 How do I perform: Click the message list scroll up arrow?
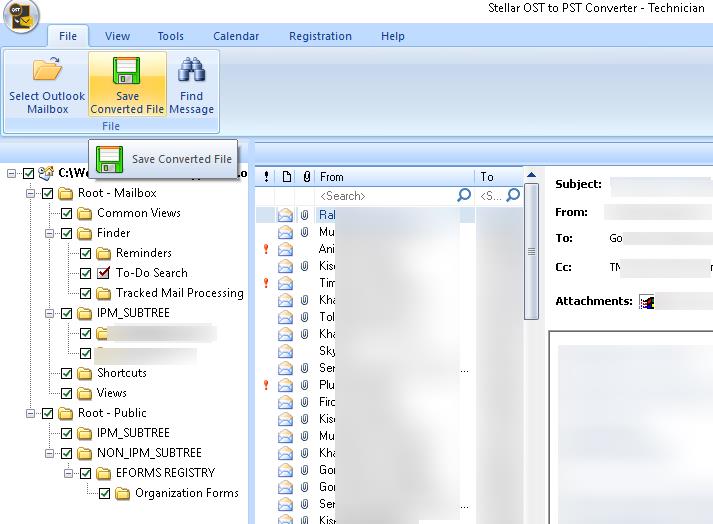[x=531, y=175]
